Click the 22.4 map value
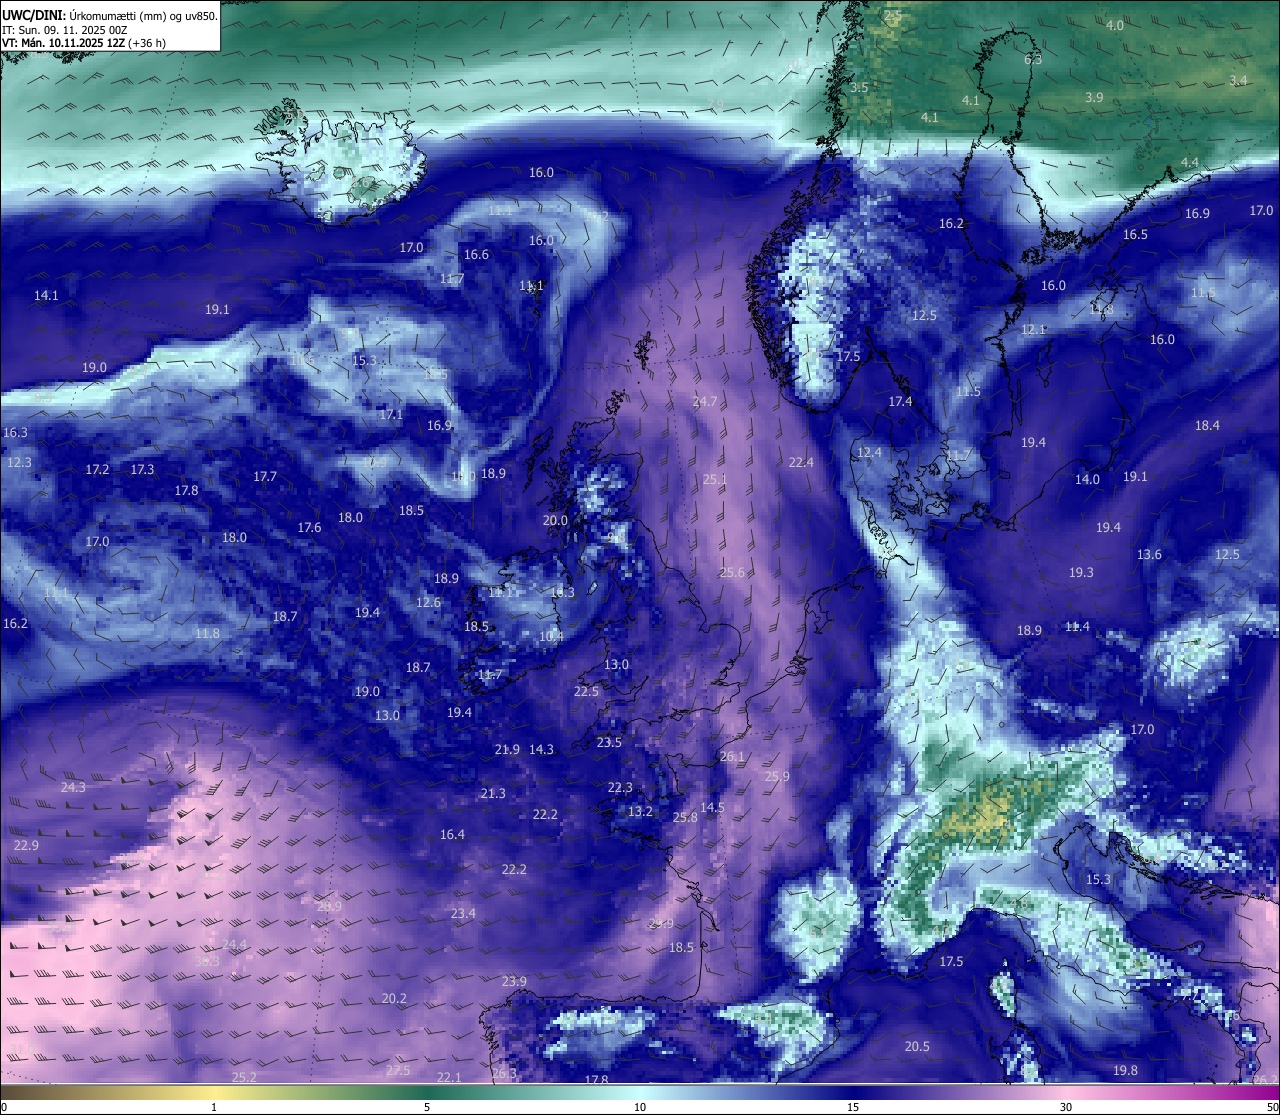Image resolution: width=1280 pixels, height=1115 pixels. point(801,462)
